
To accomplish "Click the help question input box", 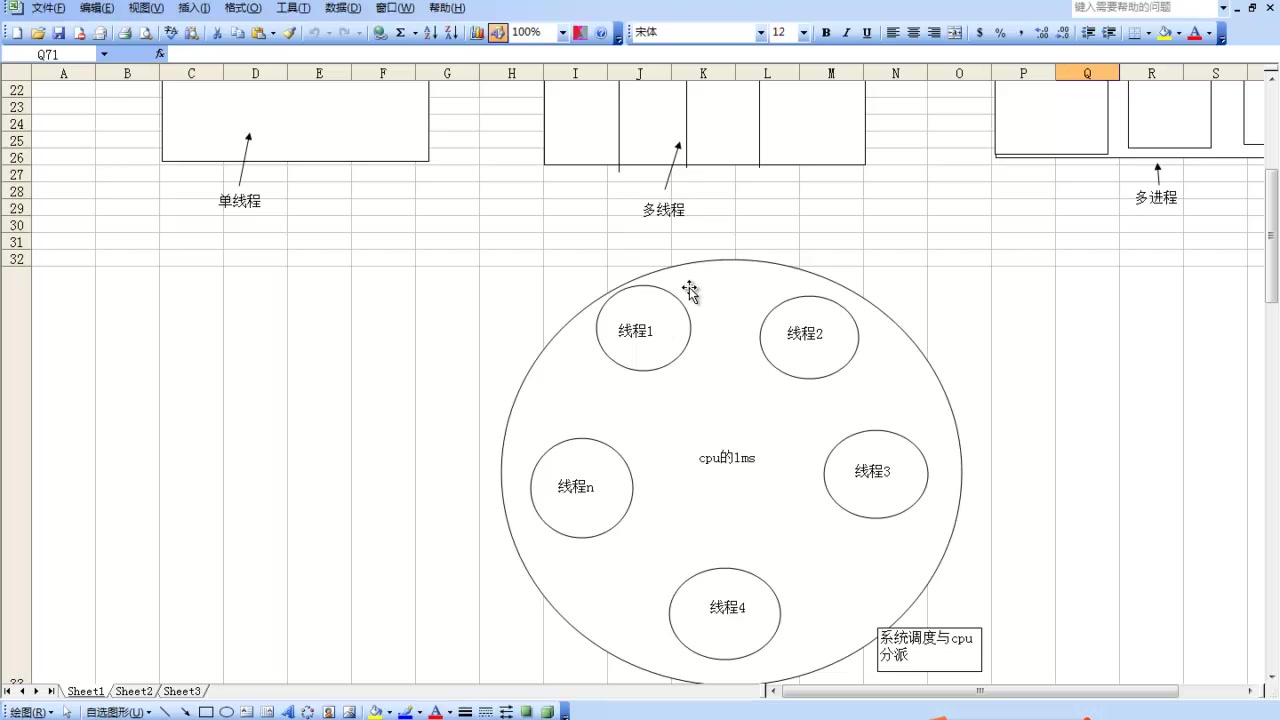I will tap(1143, 8).
